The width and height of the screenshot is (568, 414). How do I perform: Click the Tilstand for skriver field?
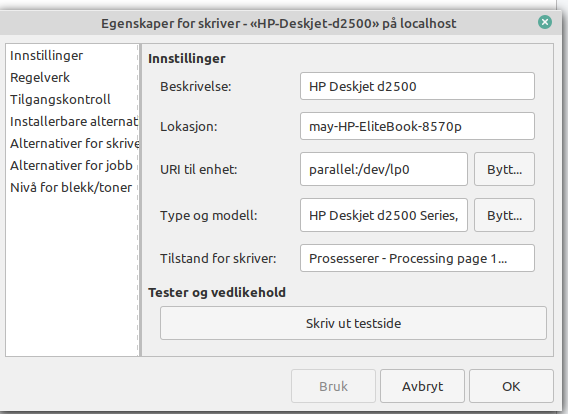tap(417, 258)
